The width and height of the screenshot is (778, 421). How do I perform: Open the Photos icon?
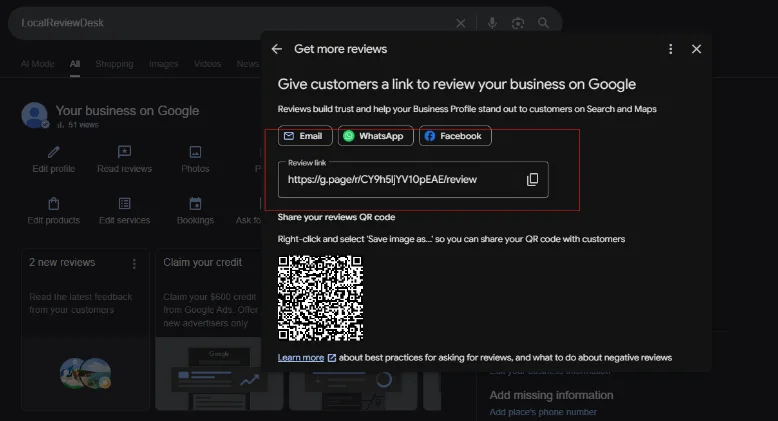pos(195,151)
